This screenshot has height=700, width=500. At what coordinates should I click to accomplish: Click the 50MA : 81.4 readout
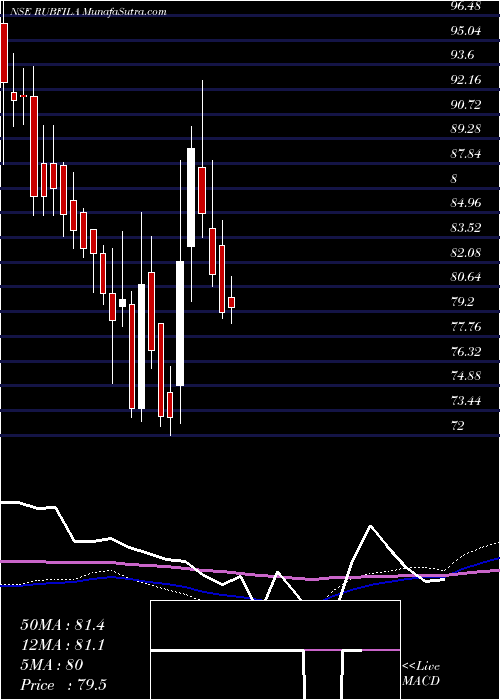[62, 625]
